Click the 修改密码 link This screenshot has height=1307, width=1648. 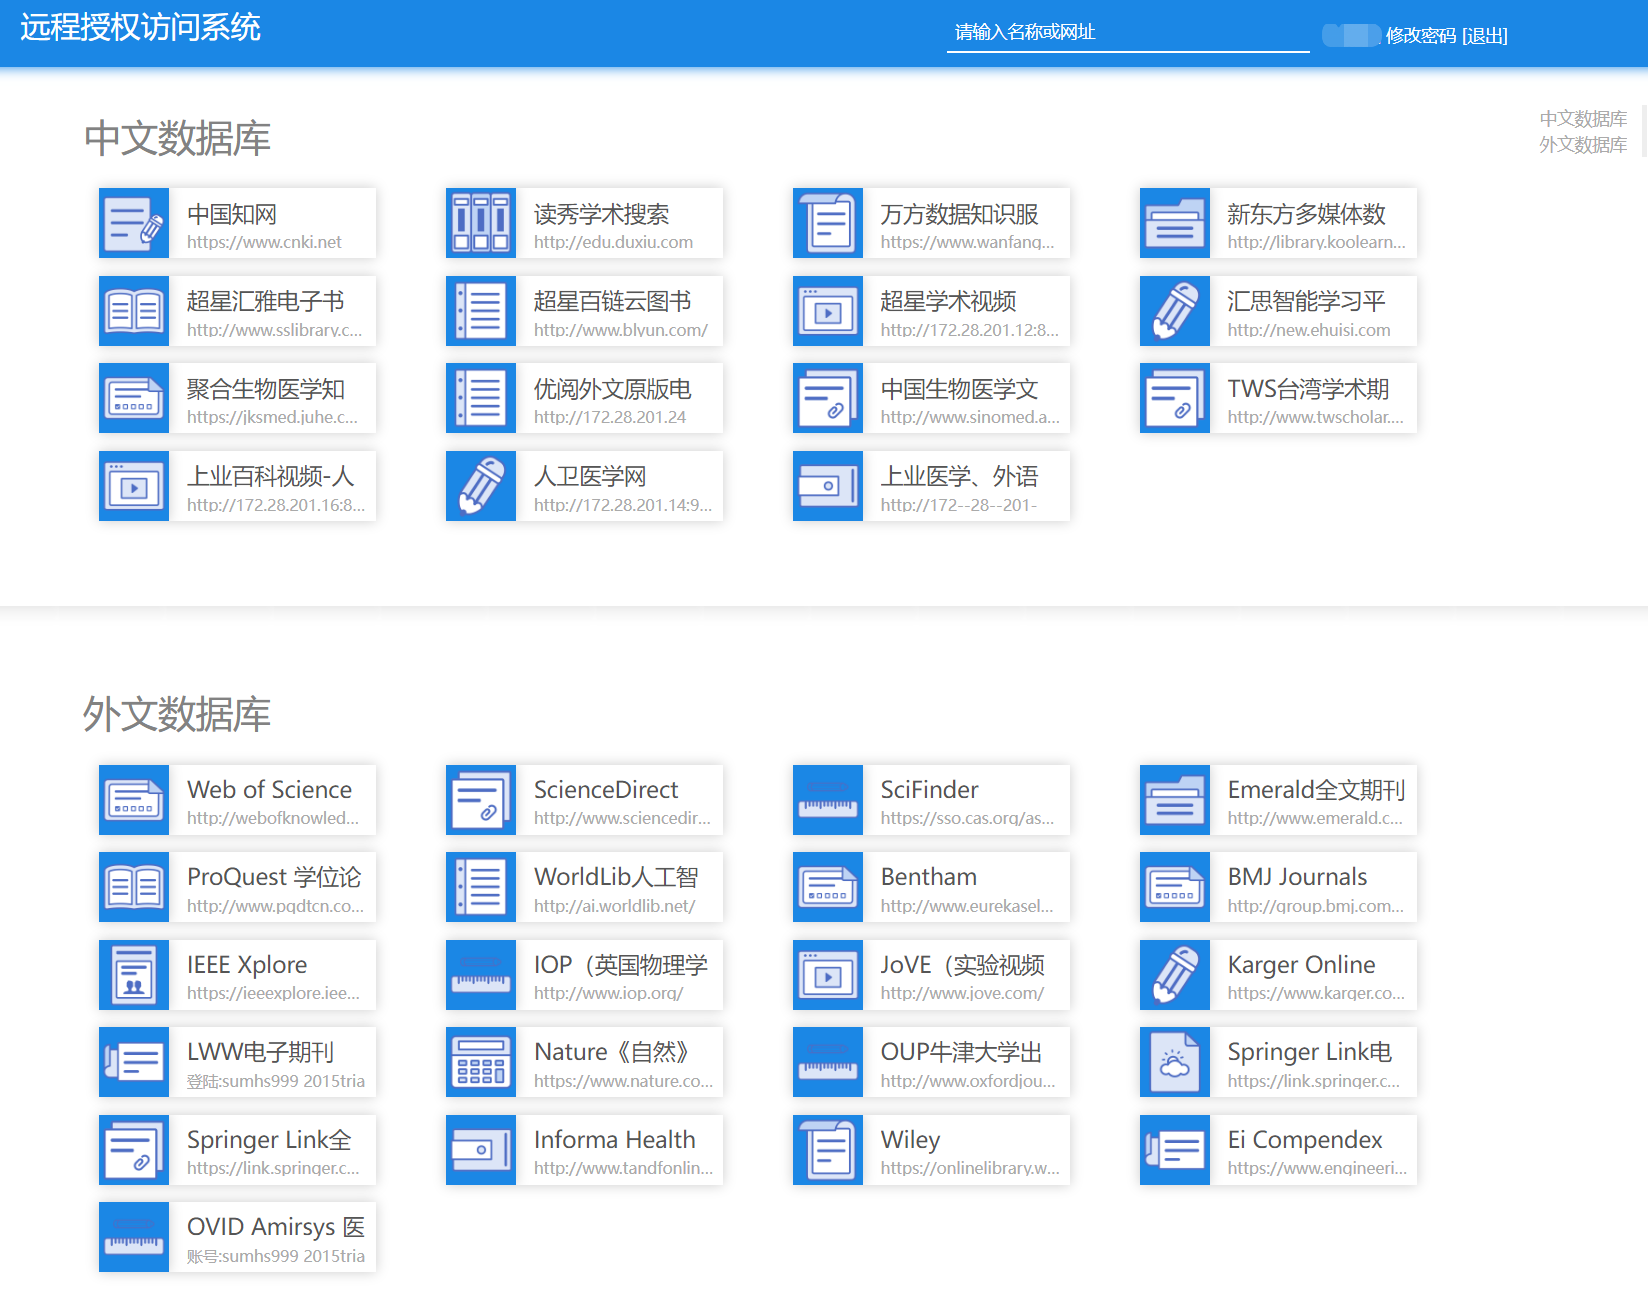pos(1420,36)
